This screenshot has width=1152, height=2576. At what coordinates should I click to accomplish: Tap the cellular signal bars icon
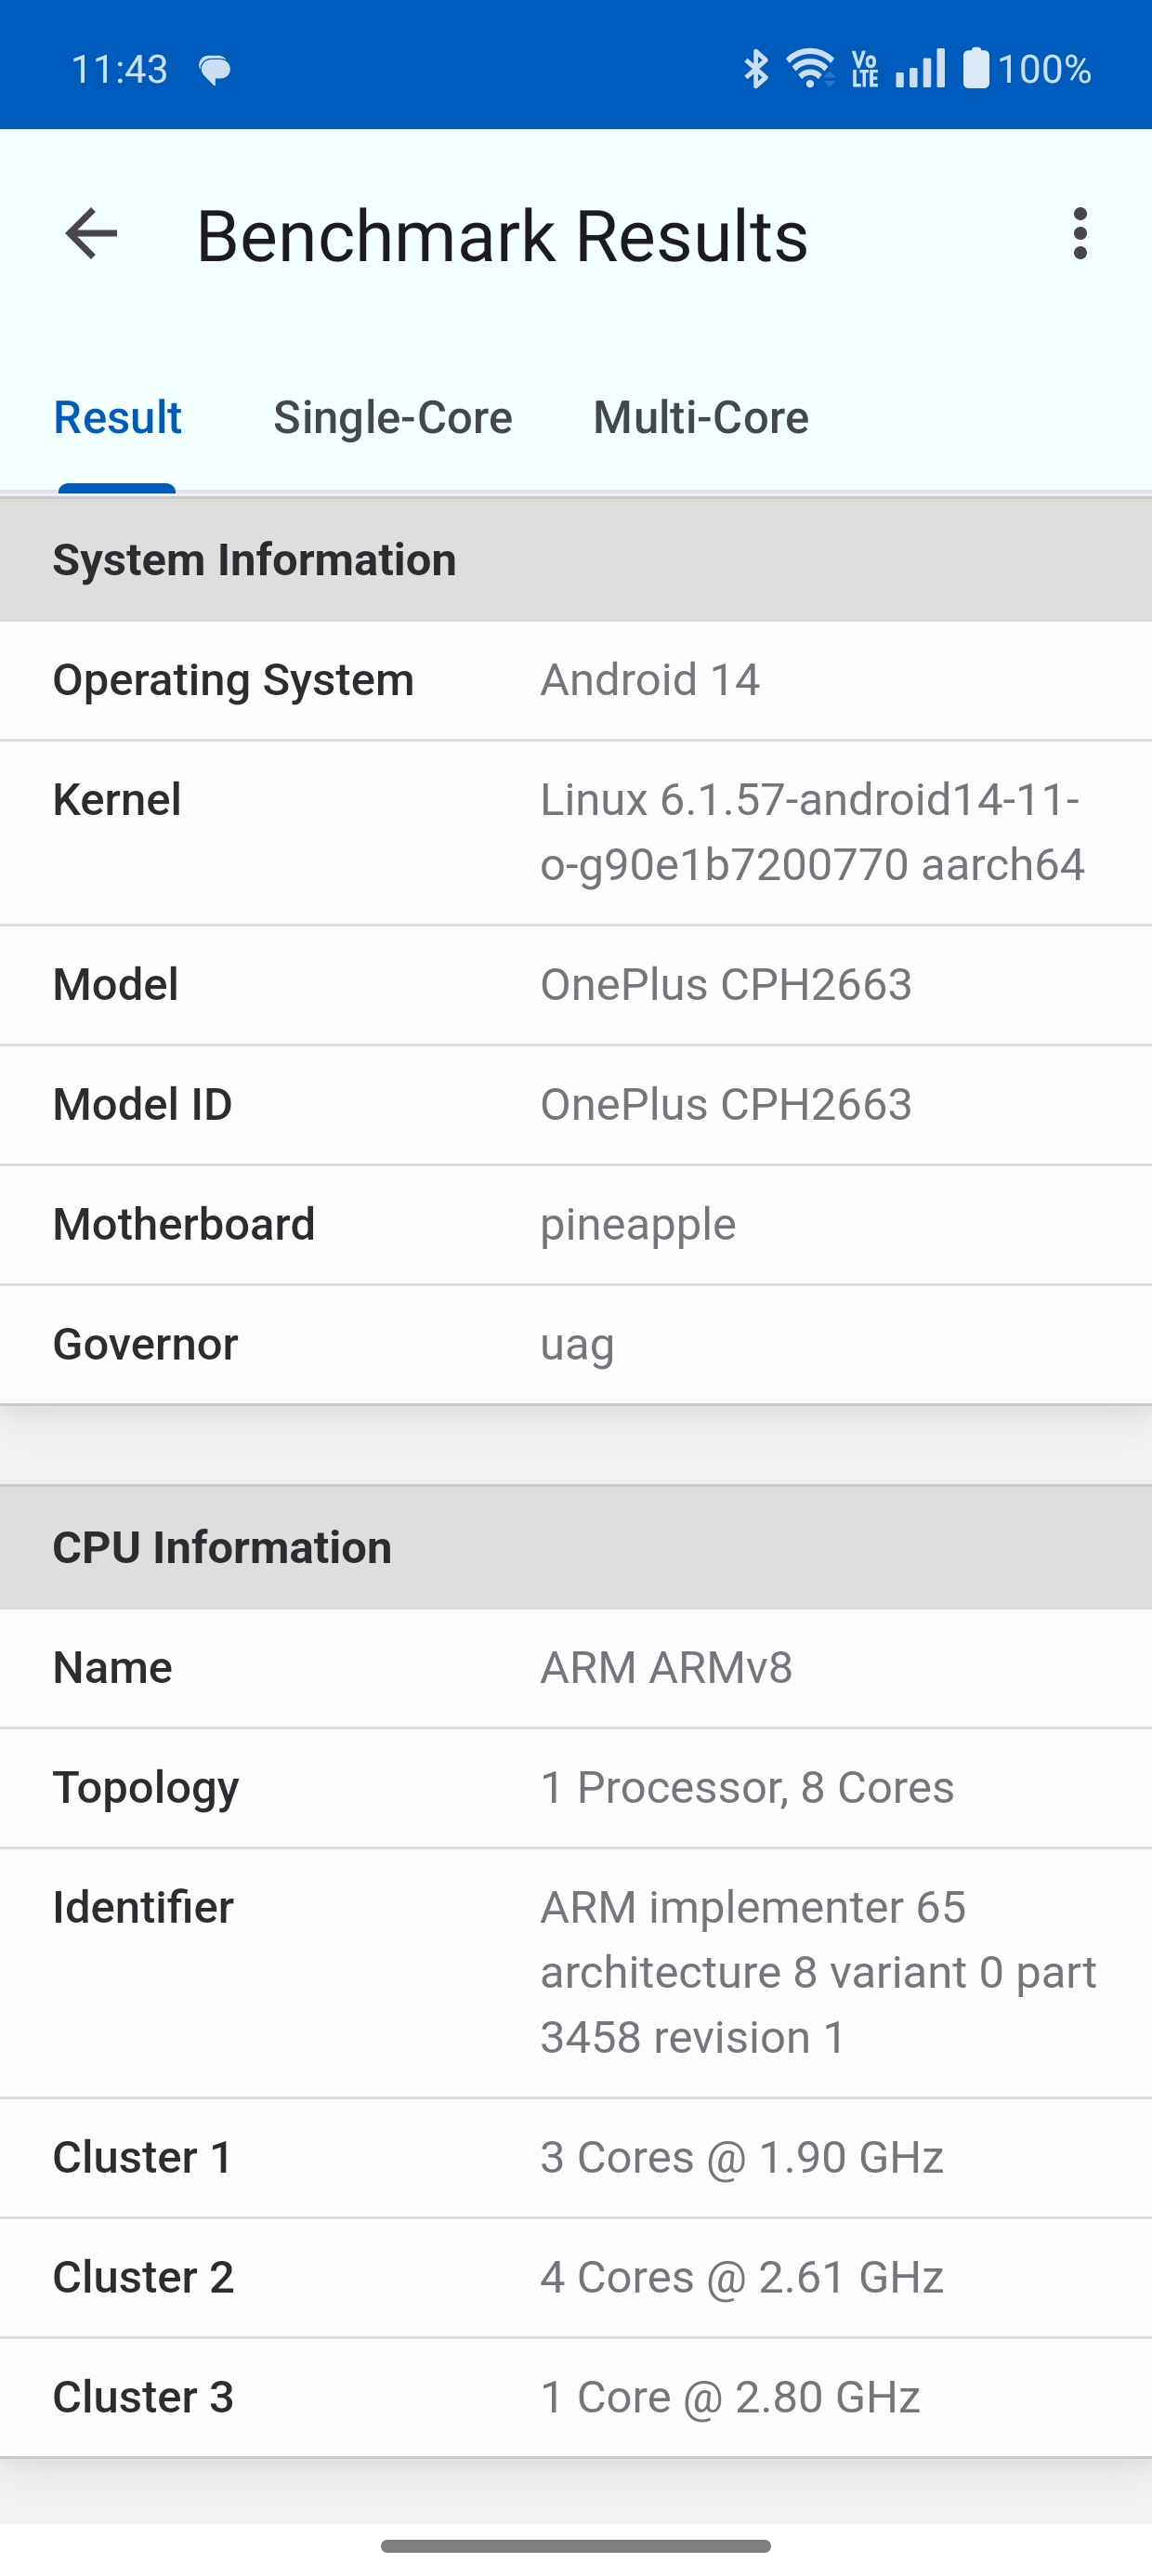click(x=920, y=69)
